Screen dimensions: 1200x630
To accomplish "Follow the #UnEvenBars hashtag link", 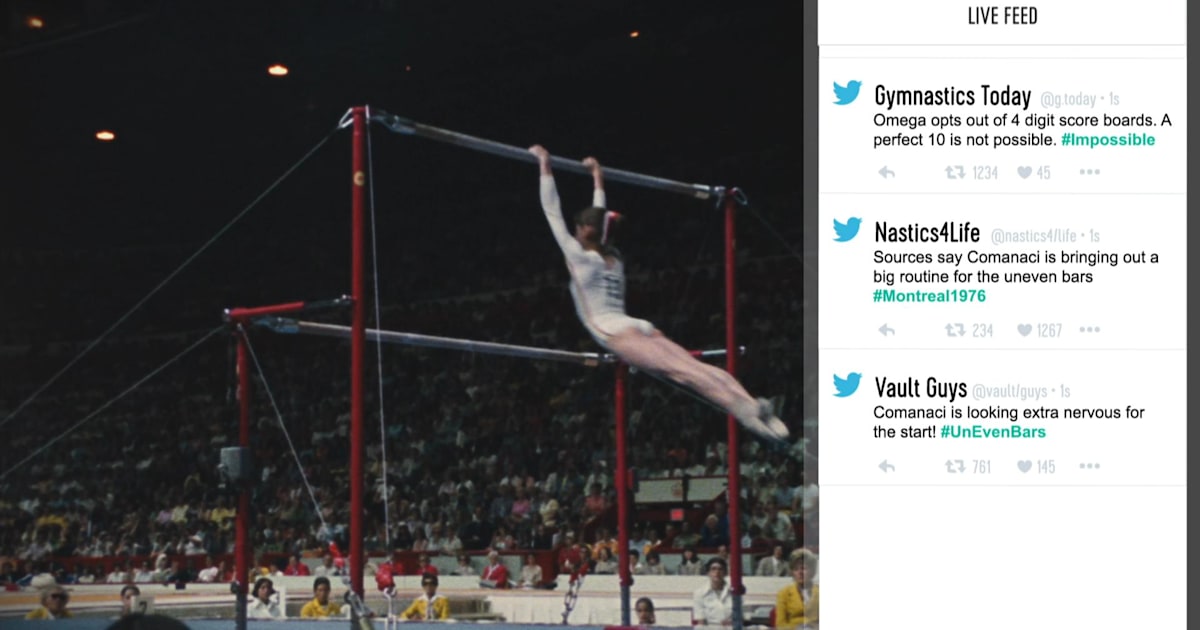I will (993, 432).
